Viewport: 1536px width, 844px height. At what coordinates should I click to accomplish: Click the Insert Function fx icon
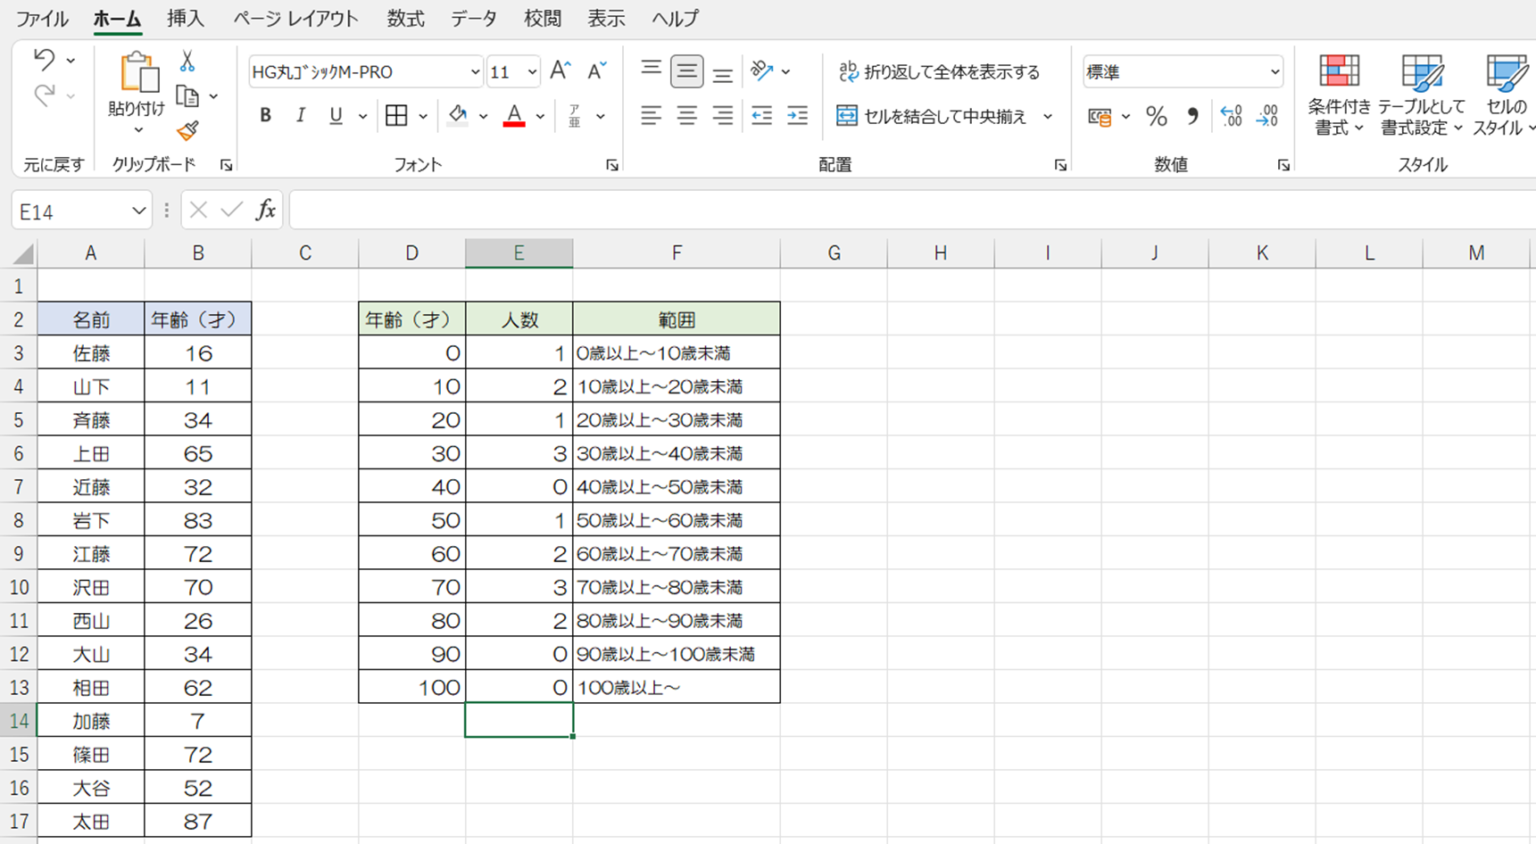pos(265,210)
